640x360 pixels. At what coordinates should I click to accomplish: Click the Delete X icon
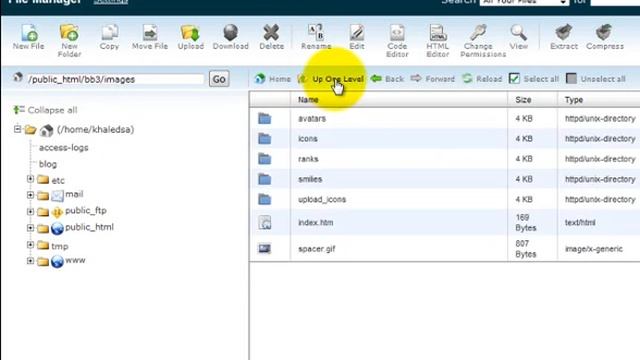tap(271, 33)
